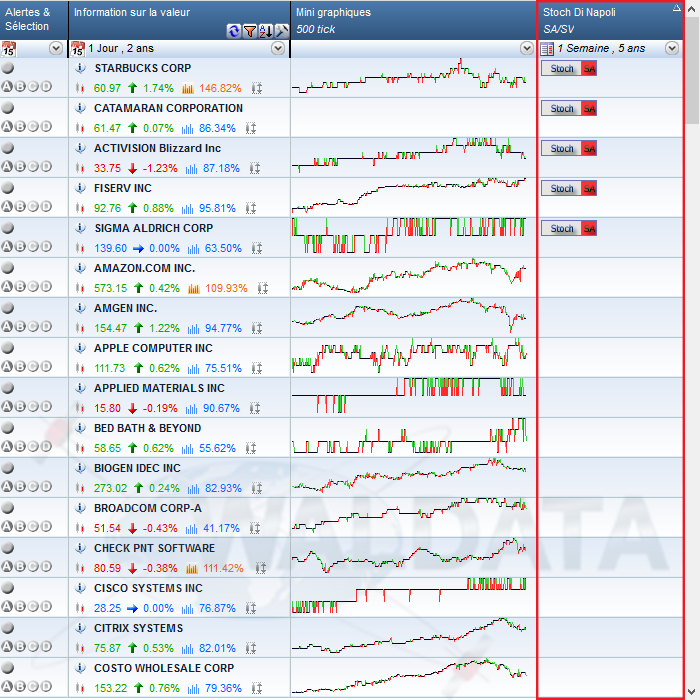
Task: Open info icon for STARBUCKS CORP
Action: click(80, 68)
